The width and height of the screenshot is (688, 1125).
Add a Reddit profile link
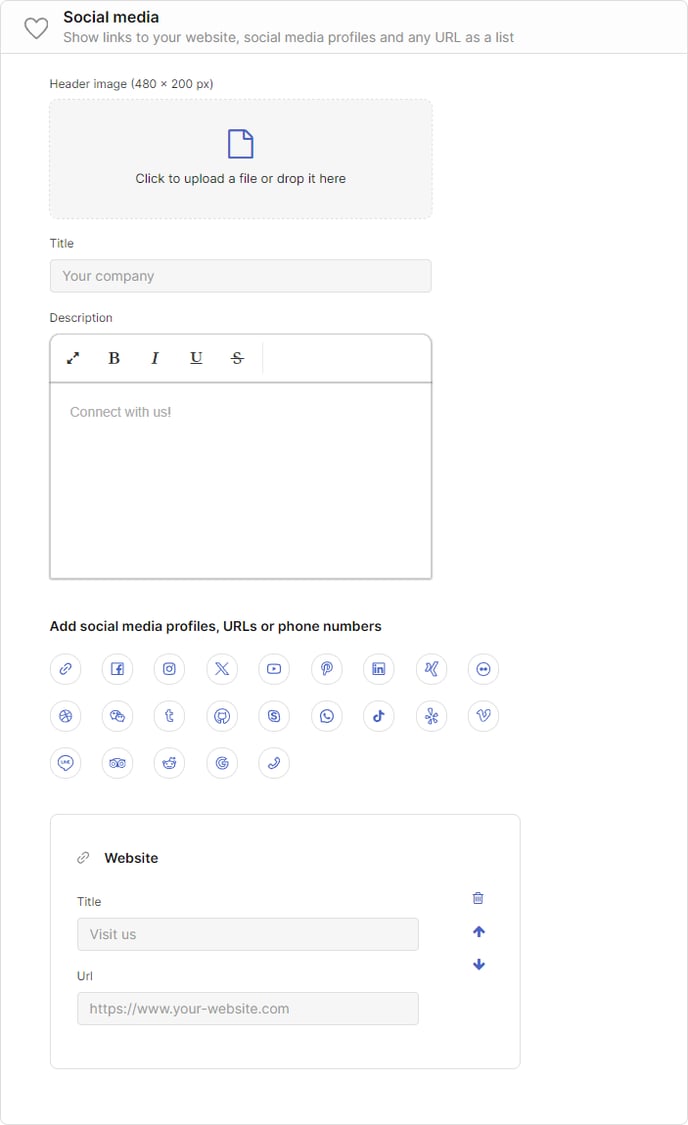(169, 763)
